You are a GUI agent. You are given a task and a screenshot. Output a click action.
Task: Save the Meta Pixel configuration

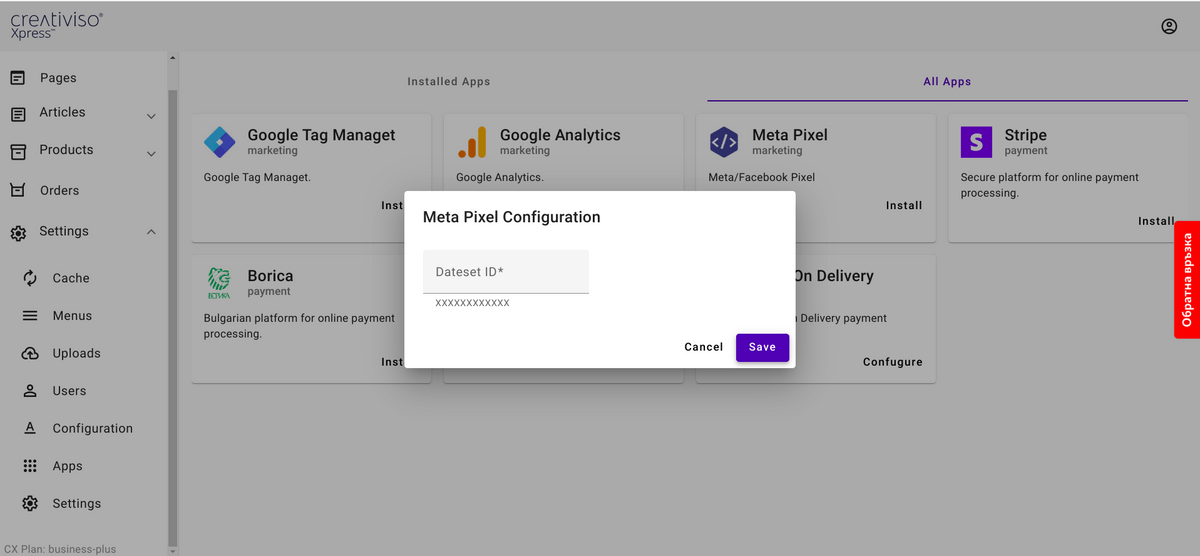click(762, 347)
